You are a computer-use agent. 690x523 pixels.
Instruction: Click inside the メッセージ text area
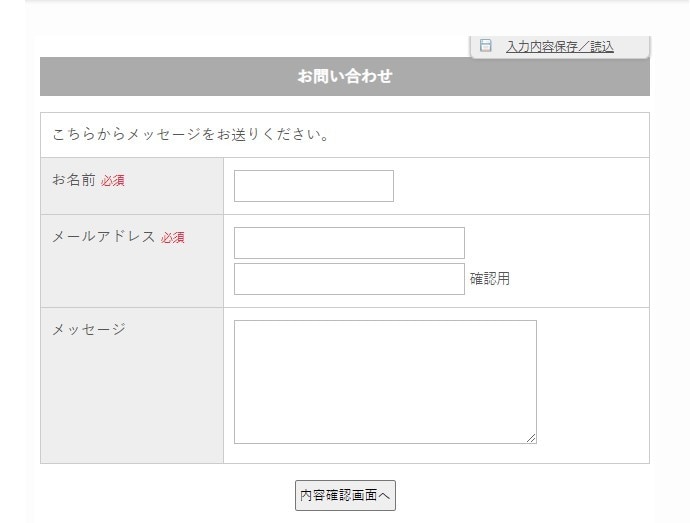(385, 382)
